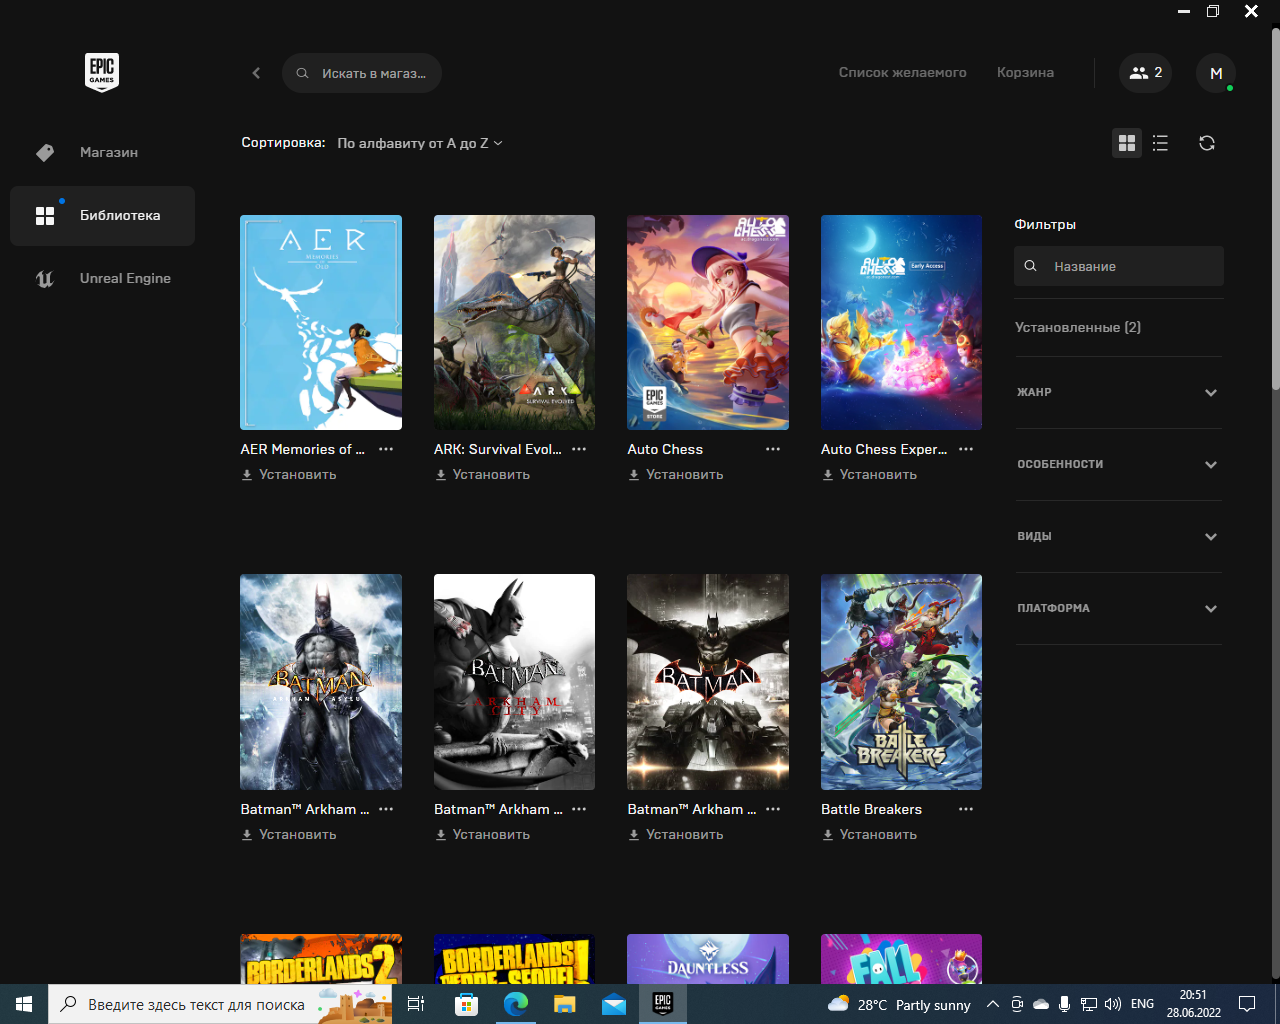Open Список желаемого wishlist
The width and height of the screenshot is (1280, 1024).
coord(902,73)
